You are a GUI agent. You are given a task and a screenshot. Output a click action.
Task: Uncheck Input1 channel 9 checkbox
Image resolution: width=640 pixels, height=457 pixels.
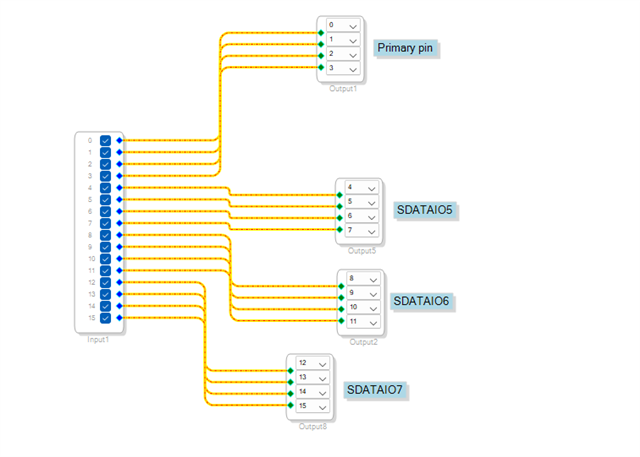tap(105, 247)
